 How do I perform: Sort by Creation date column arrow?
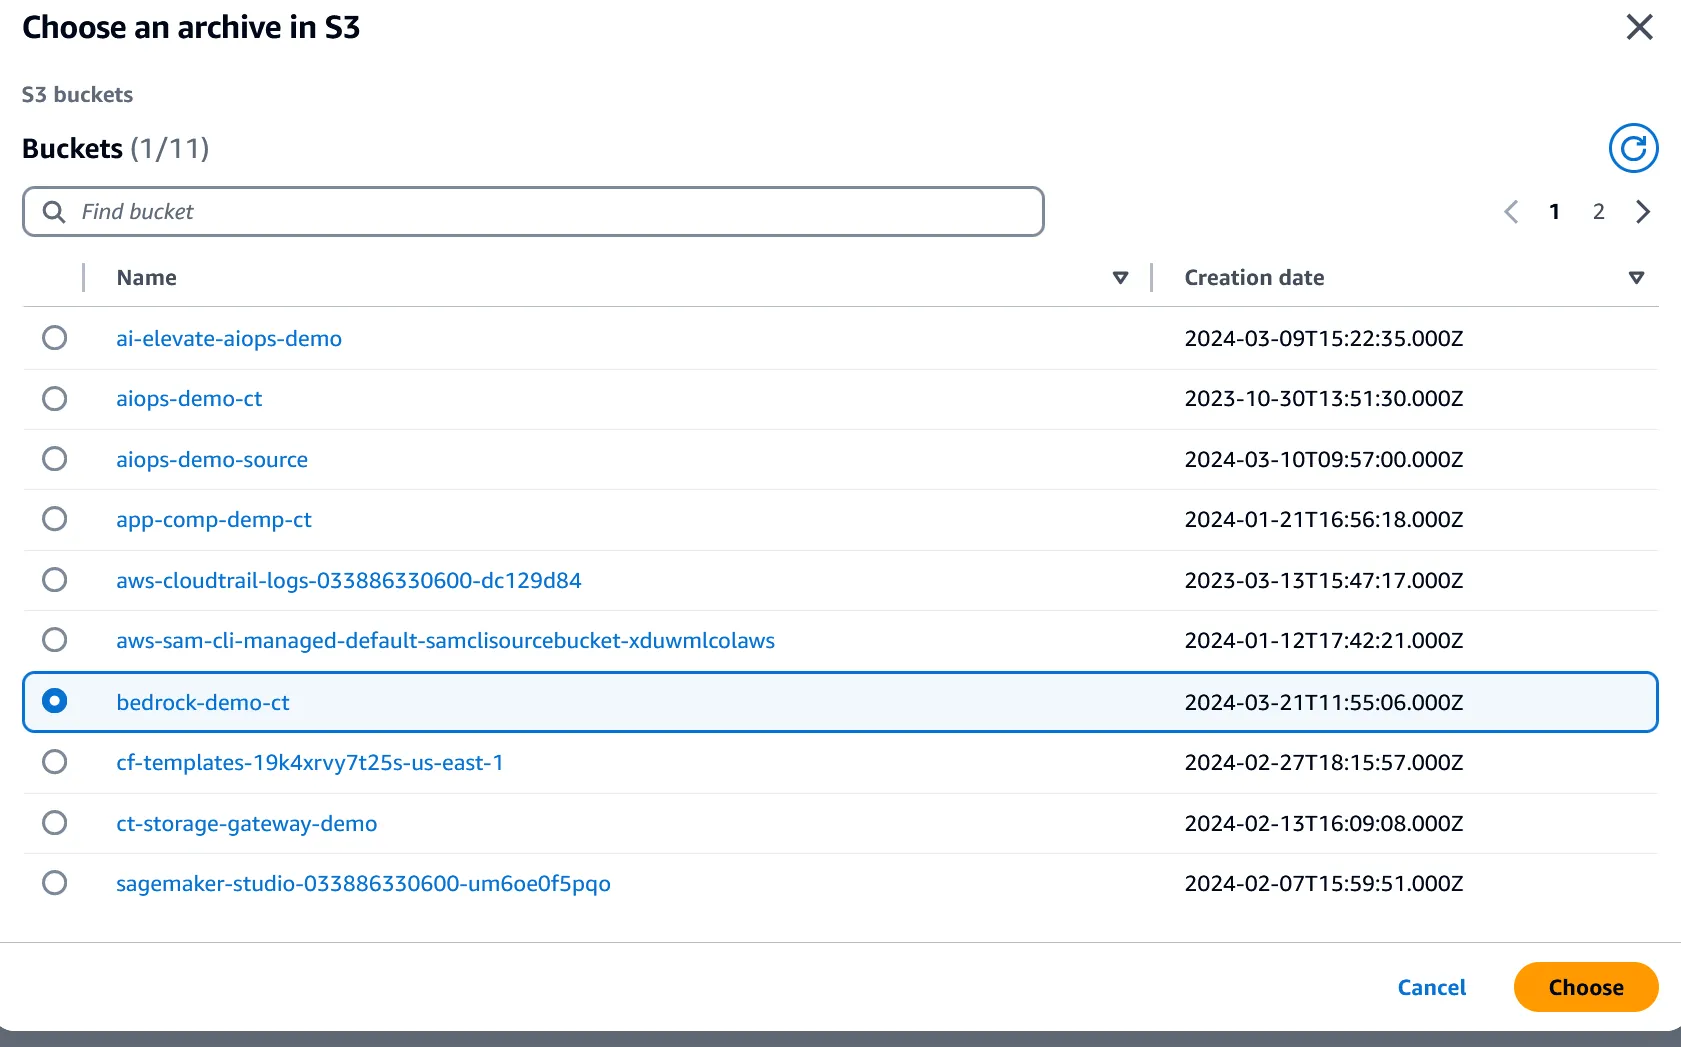(x=1636, y=278)
